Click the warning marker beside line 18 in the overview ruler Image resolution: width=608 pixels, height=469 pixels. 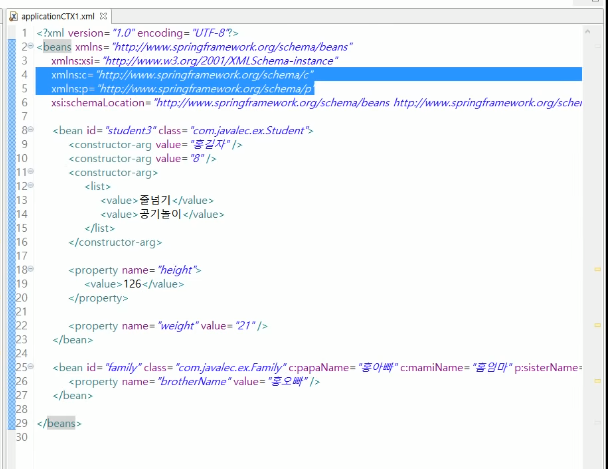pyautogui.click(x=598, y=269)
